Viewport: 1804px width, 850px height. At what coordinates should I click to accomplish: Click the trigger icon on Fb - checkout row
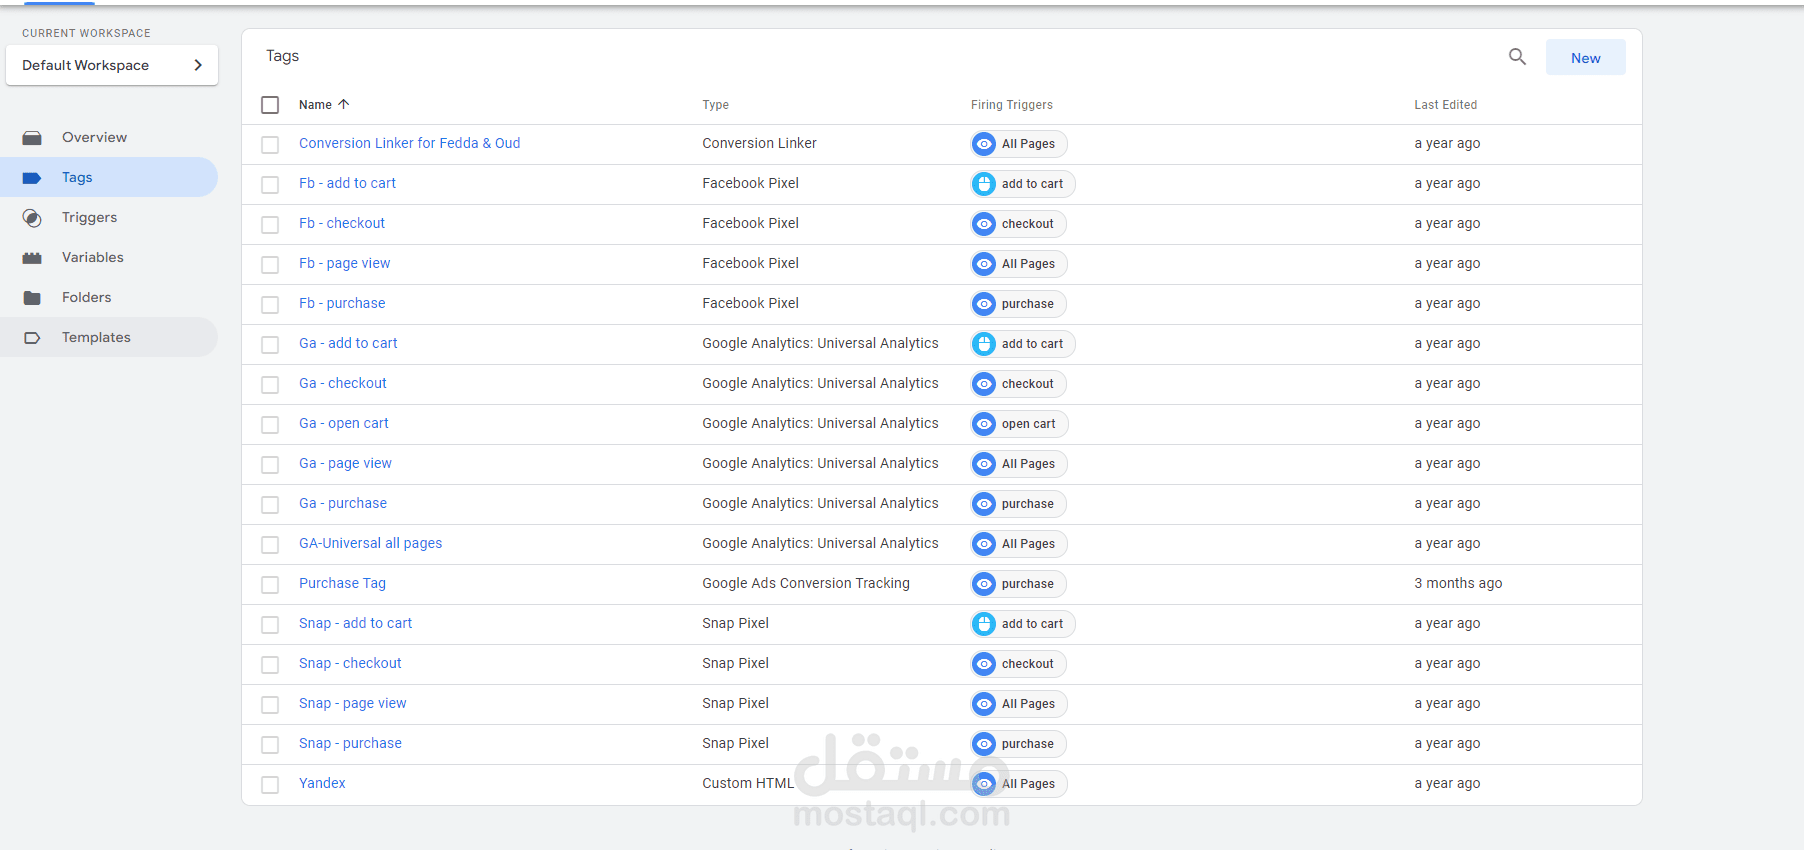pyautogui.click(x=984, y=224)
